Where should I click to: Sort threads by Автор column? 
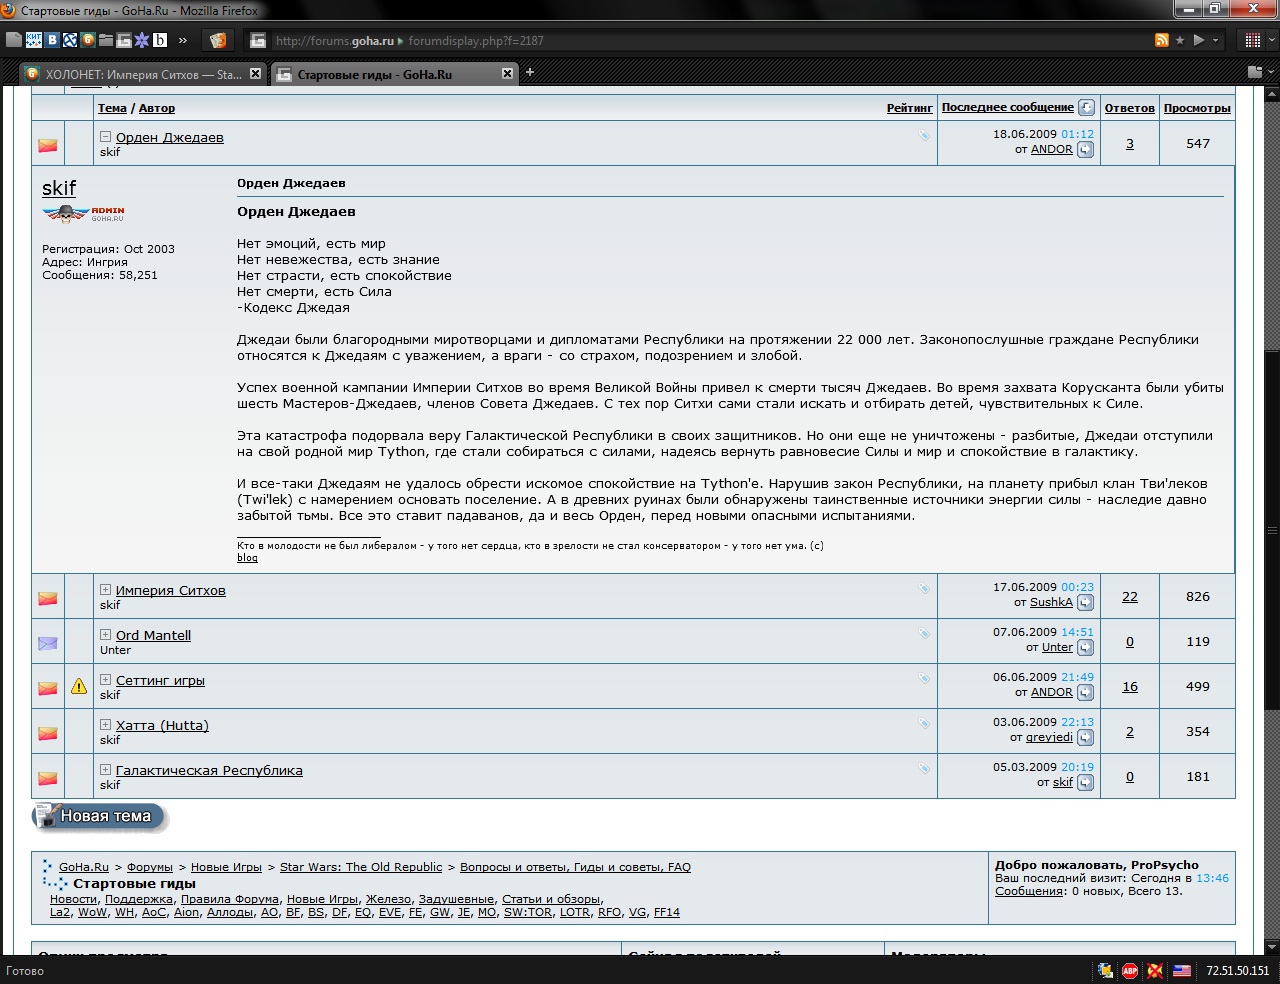coord(157,108)
